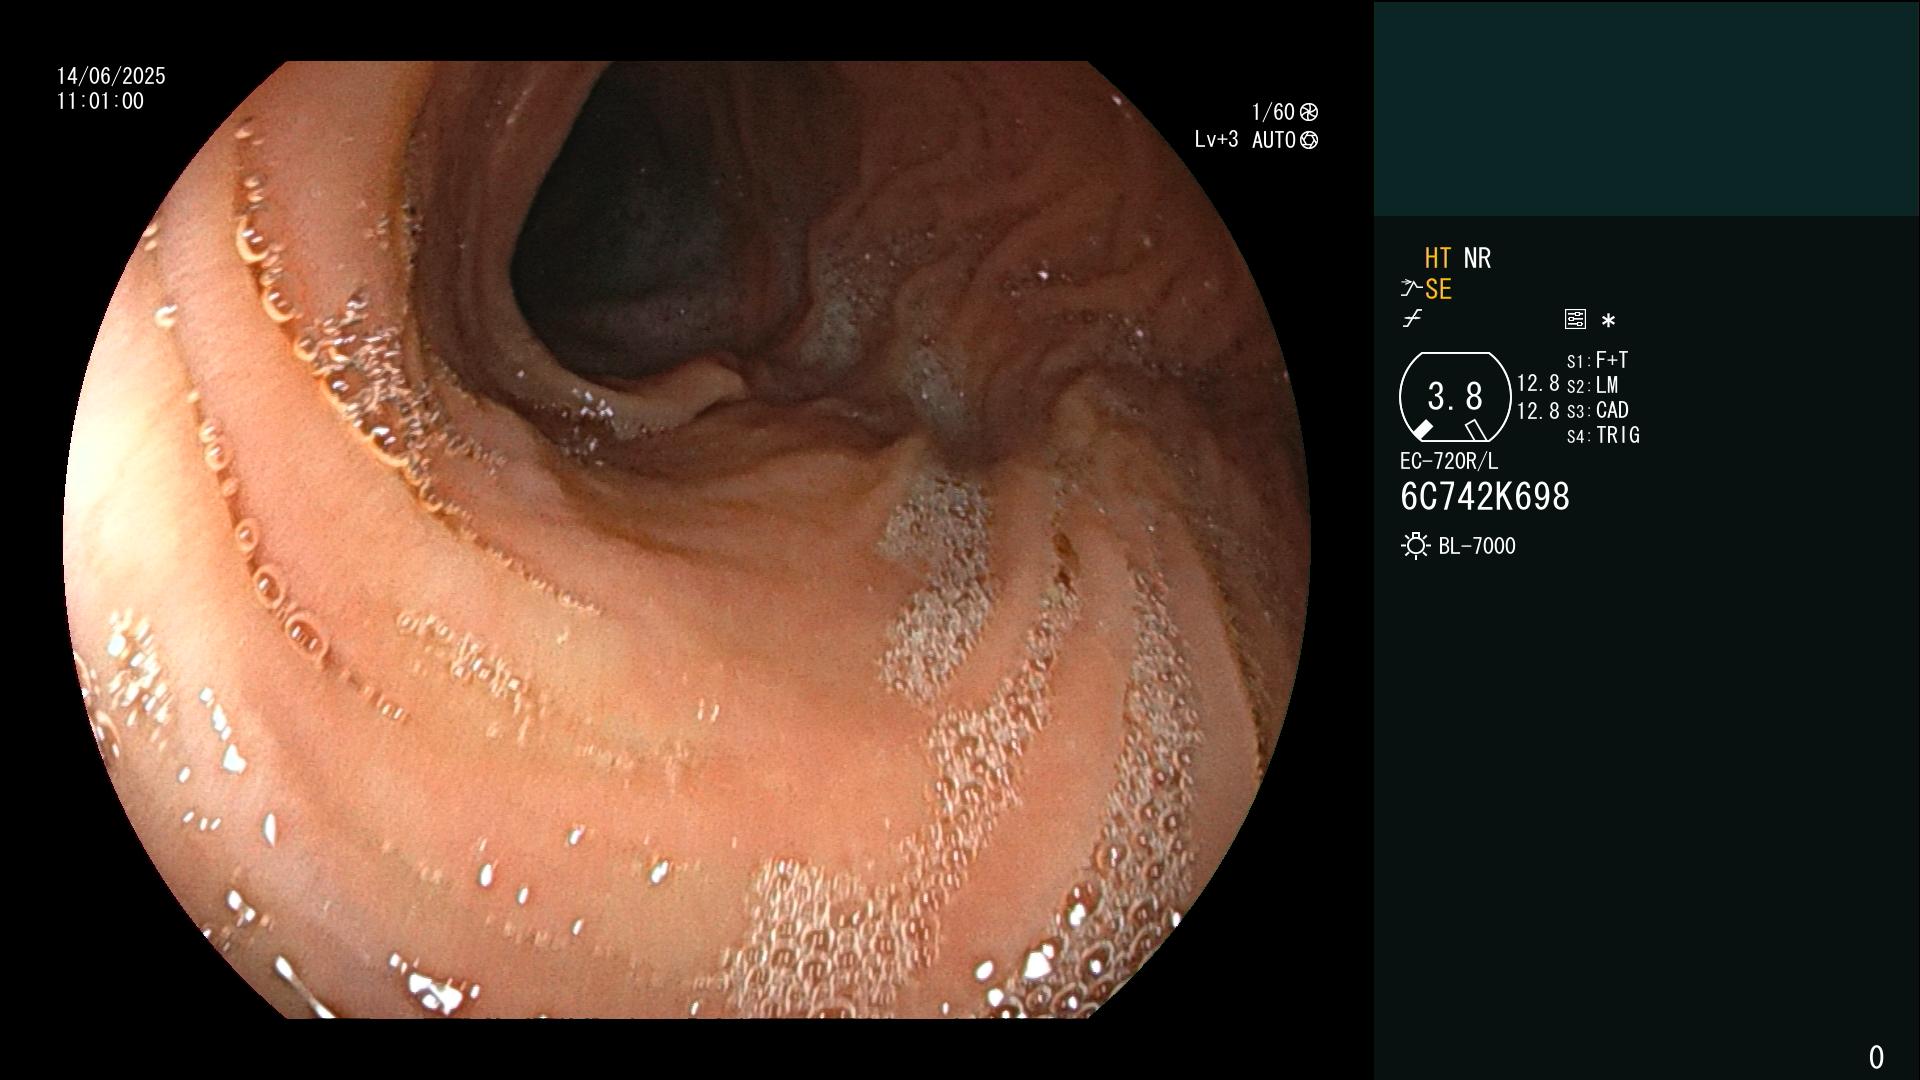Viewport: 1920px width, 1080px height.
Task: Click the Lv+3 brightness level
Action: click(1216, 140)
